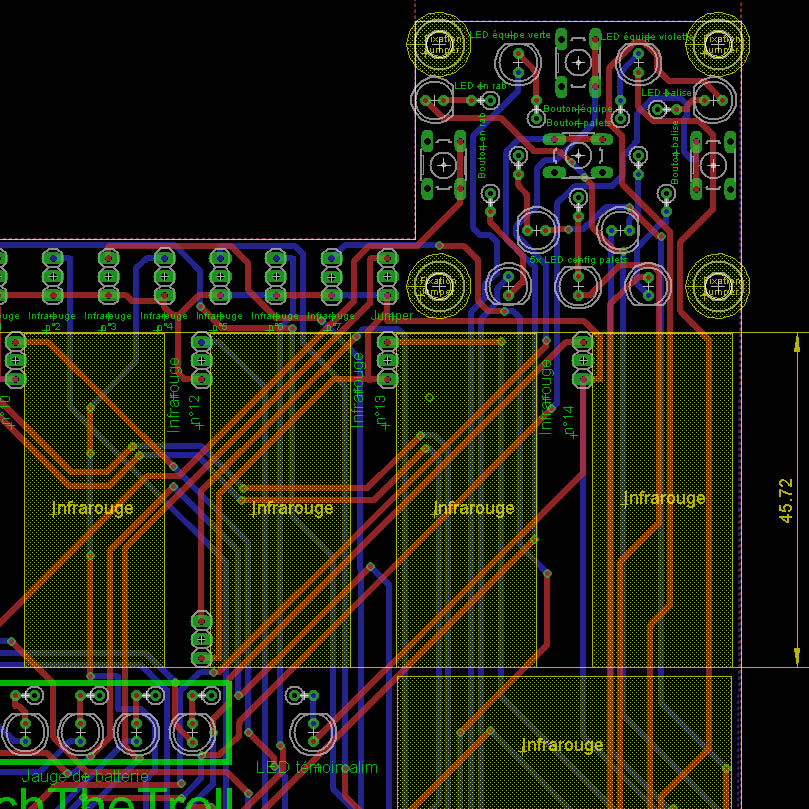809x809 pixels.
Task: Select the Infrarouge n°13 header connector
Action: (387, 359)
